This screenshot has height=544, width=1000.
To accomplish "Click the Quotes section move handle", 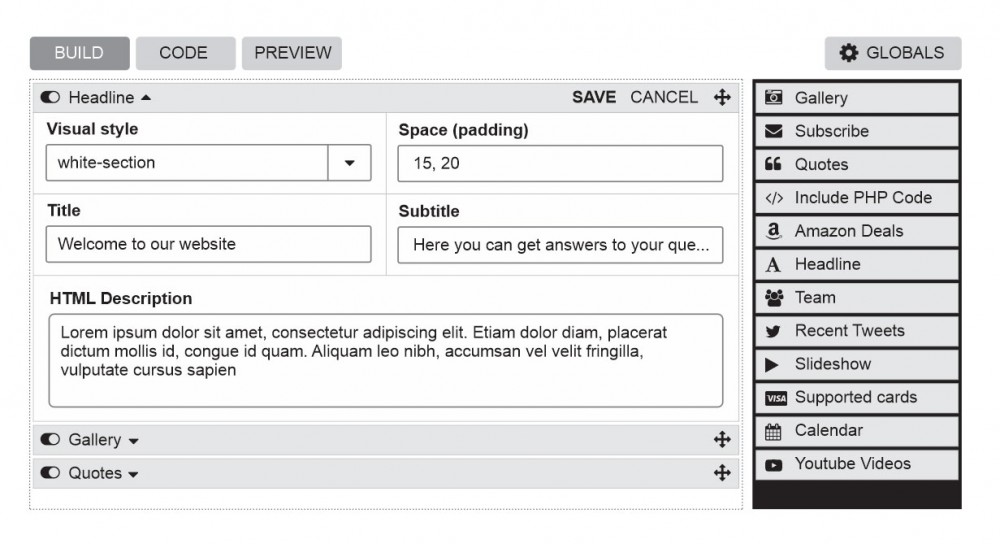I will tap(722, 473).
